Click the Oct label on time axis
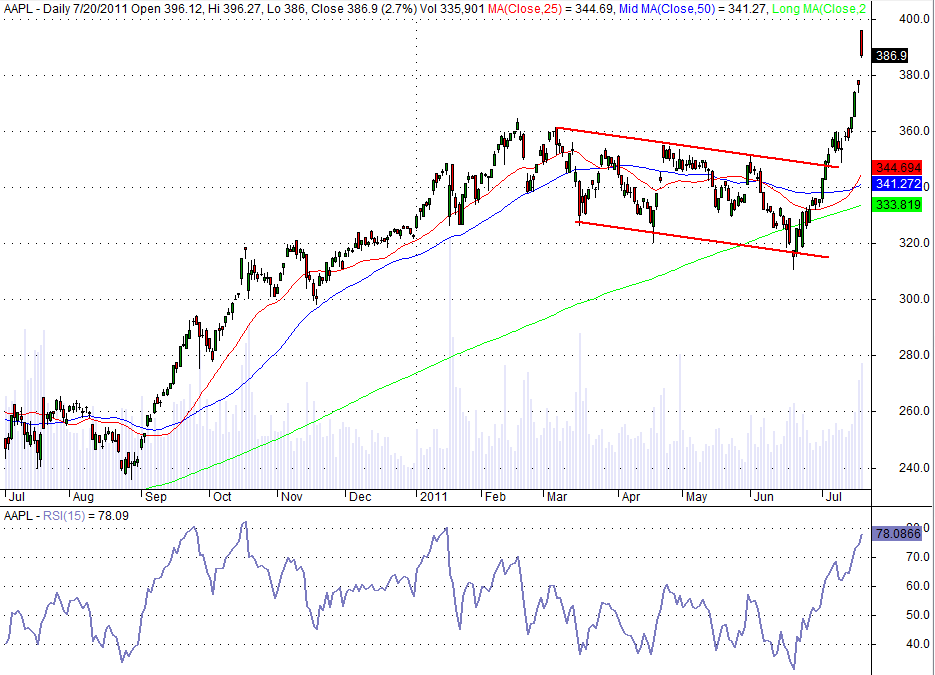This screenshot has height=675, width=935. tap(222, 497)
